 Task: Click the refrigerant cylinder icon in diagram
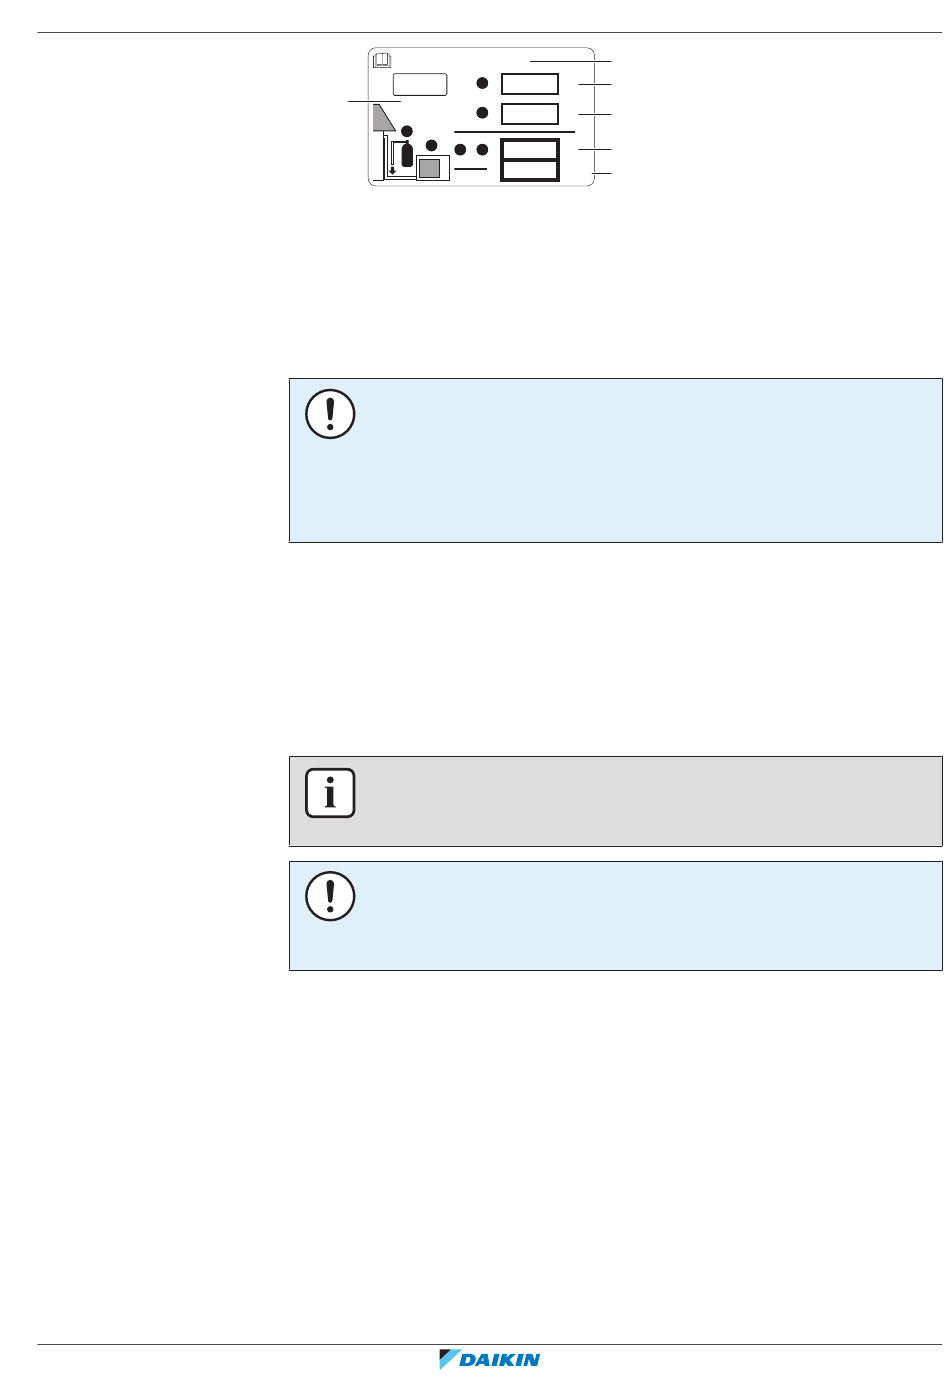[x=407, y=155]
